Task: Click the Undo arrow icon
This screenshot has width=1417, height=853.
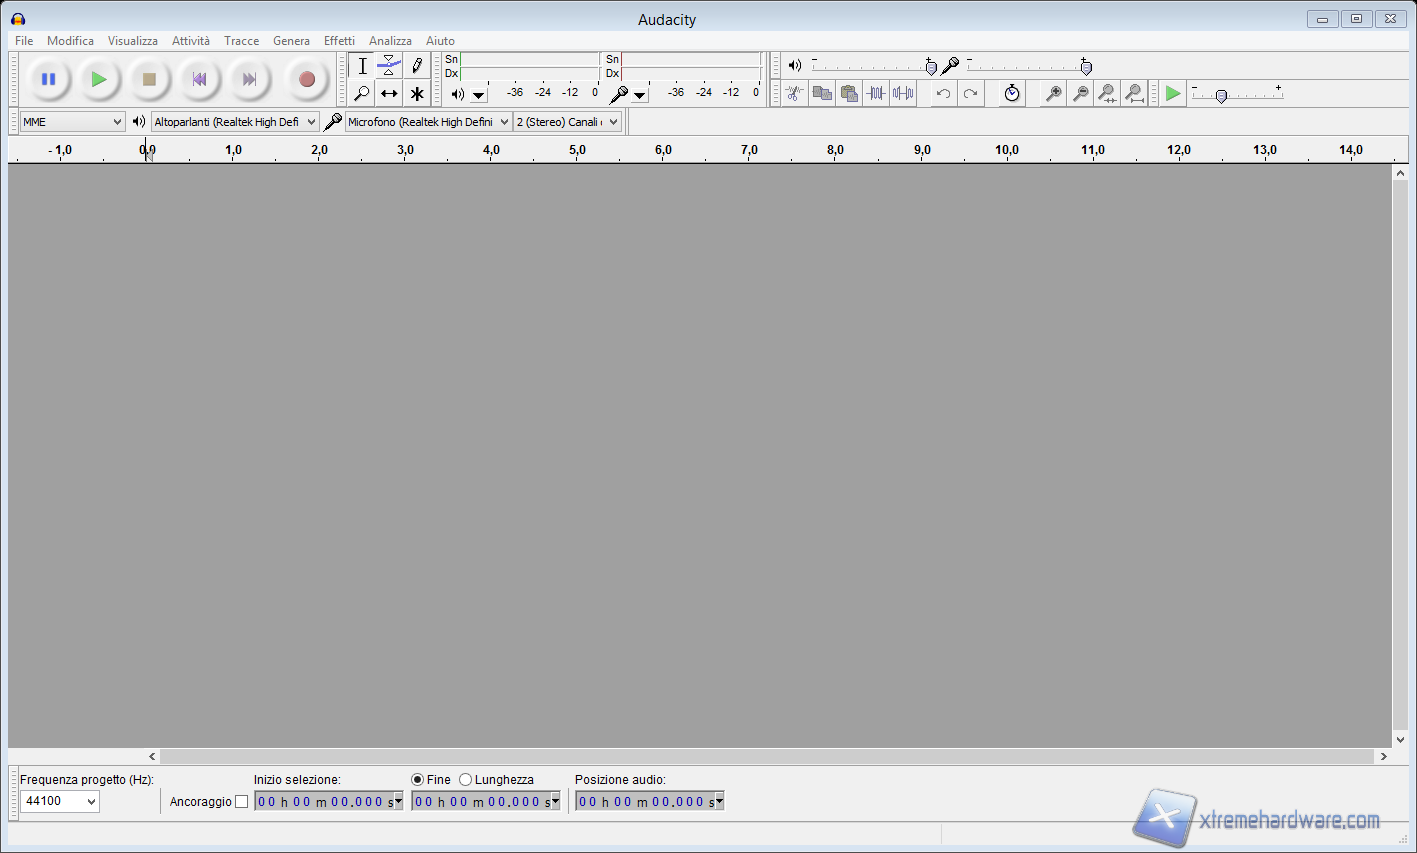Action: 943,93
